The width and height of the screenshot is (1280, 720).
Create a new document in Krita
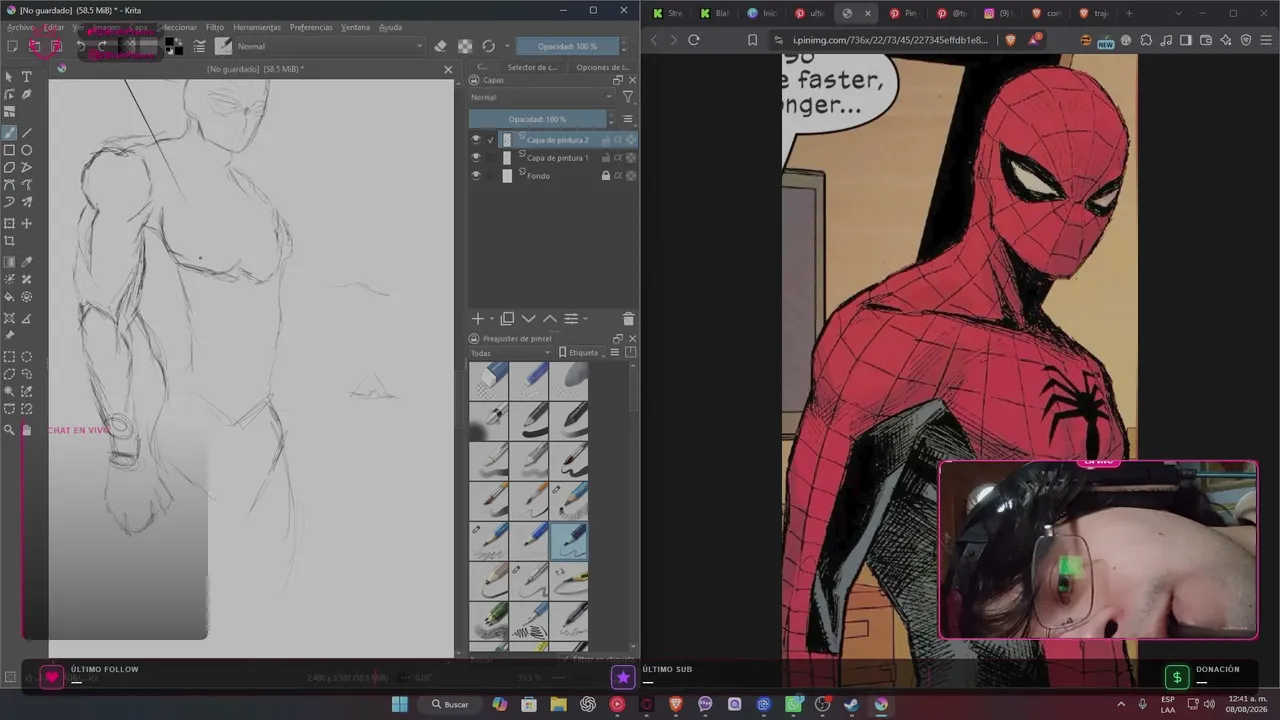(x=12, y=46)
